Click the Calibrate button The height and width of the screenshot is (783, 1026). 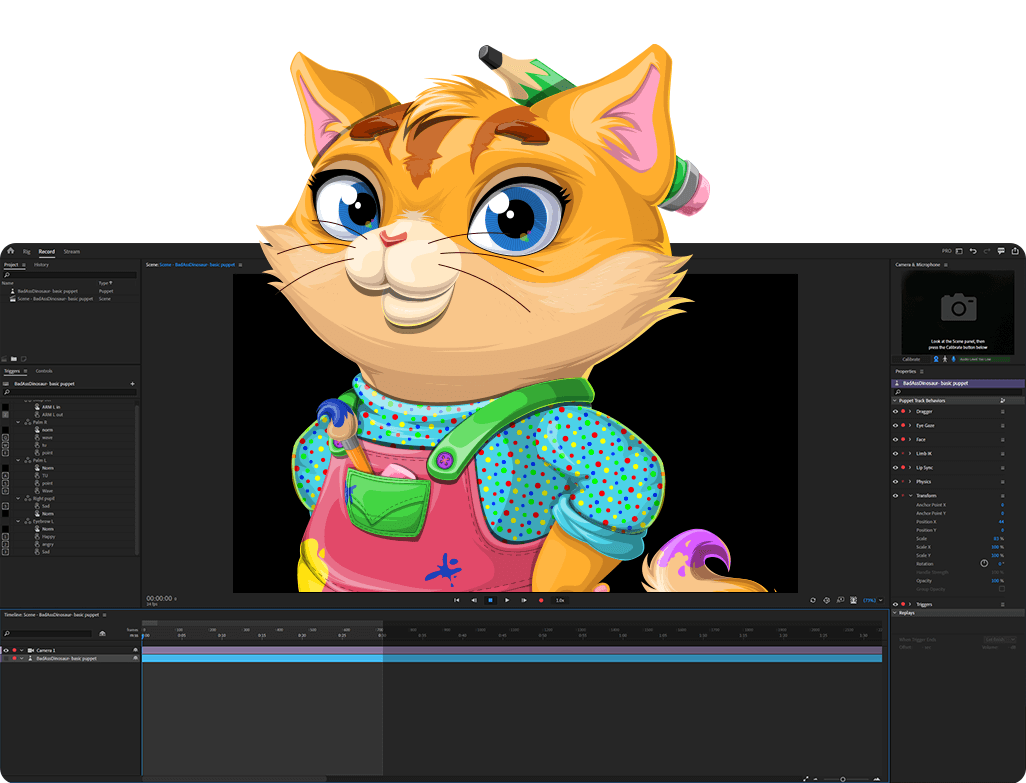[x=911, y=359]
